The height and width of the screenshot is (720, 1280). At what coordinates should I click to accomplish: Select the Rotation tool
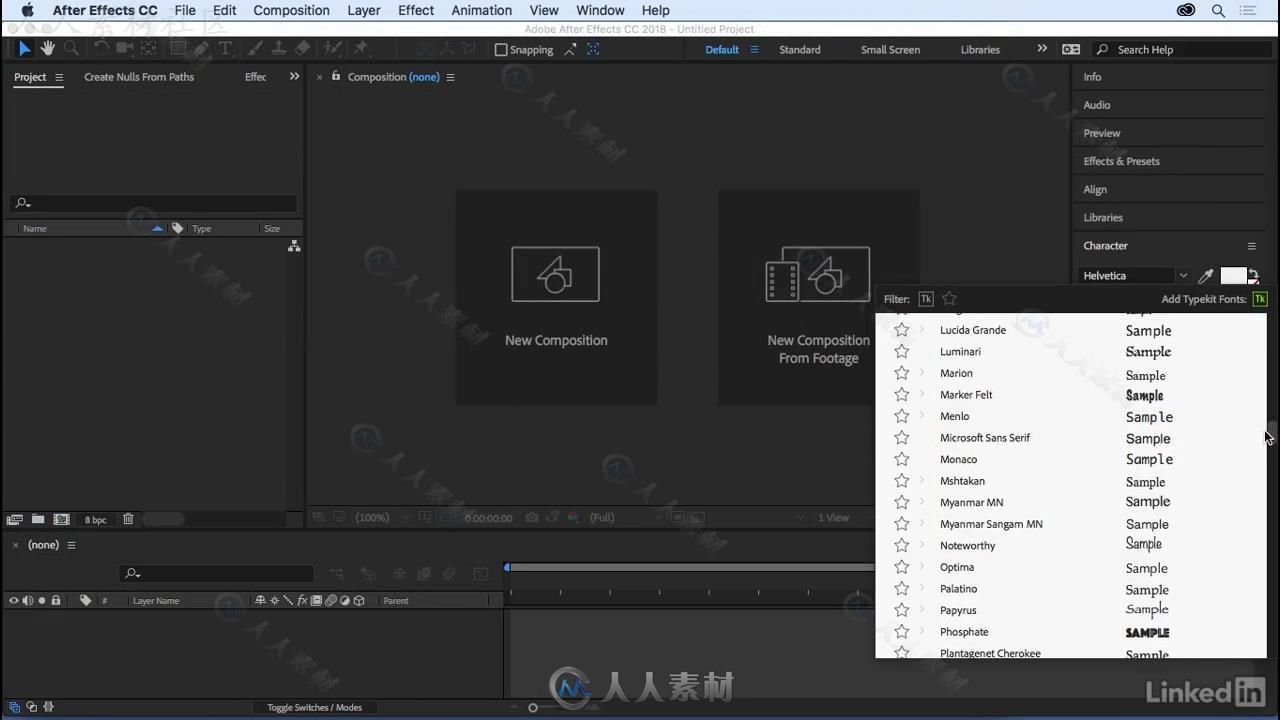100,48
